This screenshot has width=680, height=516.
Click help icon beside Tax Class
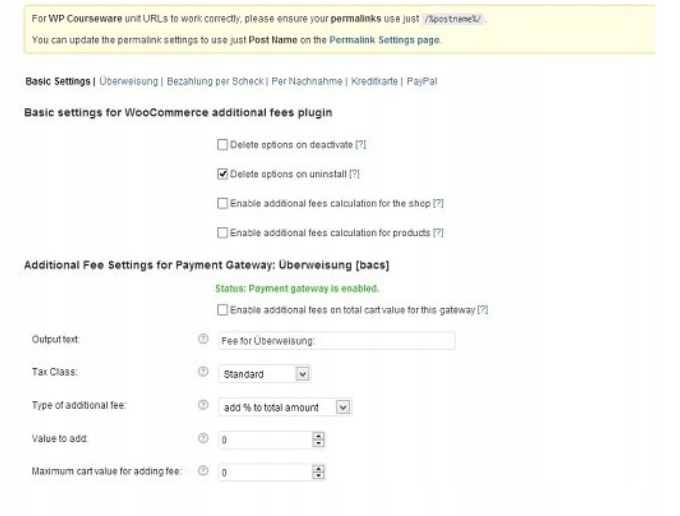coord(204,374)
